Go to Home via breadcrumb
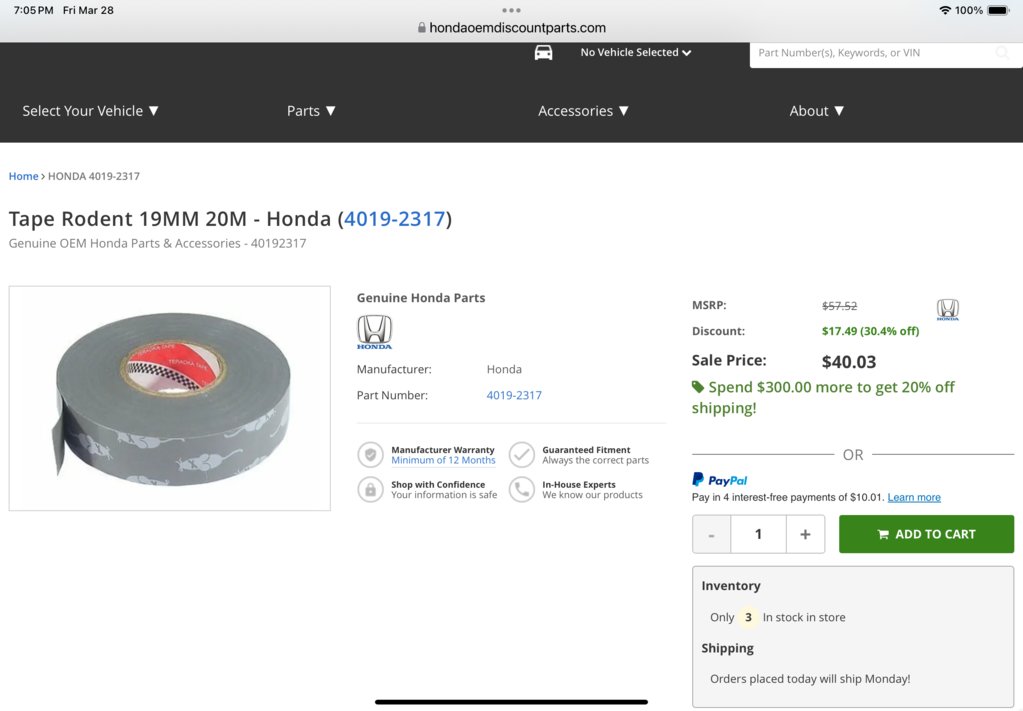Viewport: 1023px width, 711px height. 23,176
